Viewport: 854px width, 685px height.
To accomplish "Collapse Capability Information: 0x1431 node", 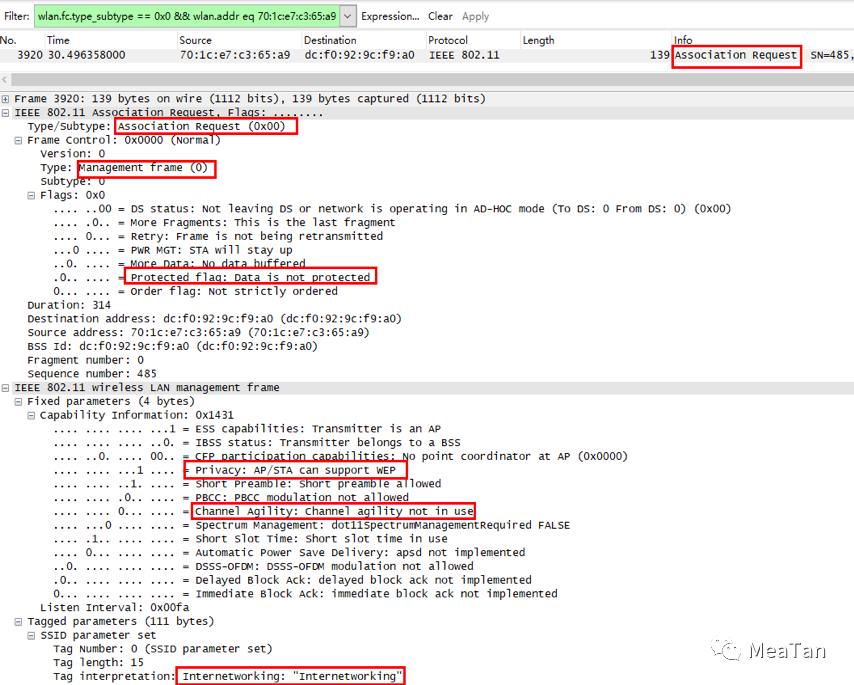I will [32, 415].
